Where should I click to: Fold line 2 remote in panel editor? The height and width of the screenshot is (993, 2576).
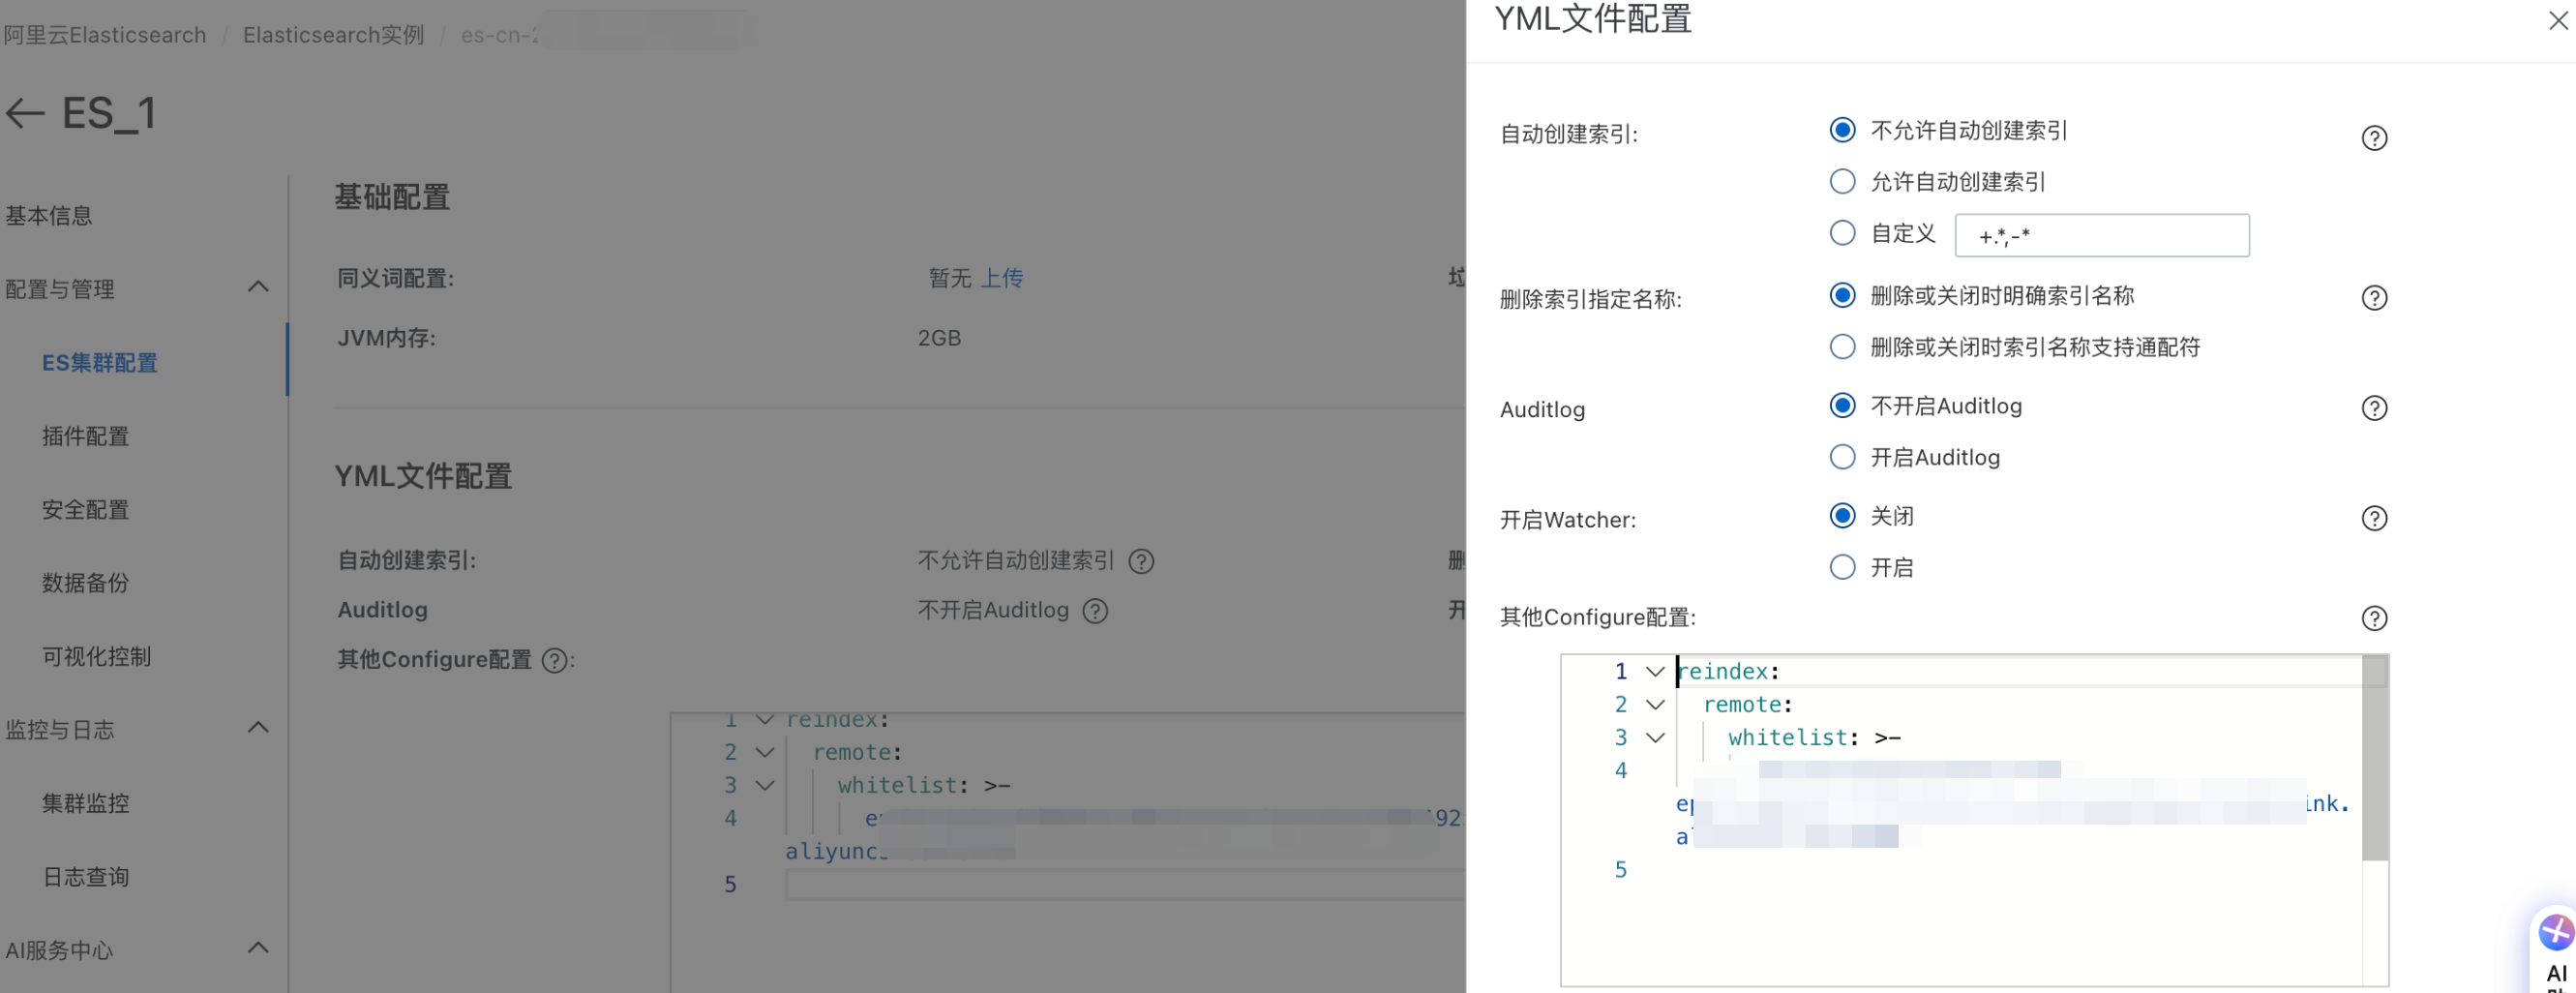click(1655, 705)
